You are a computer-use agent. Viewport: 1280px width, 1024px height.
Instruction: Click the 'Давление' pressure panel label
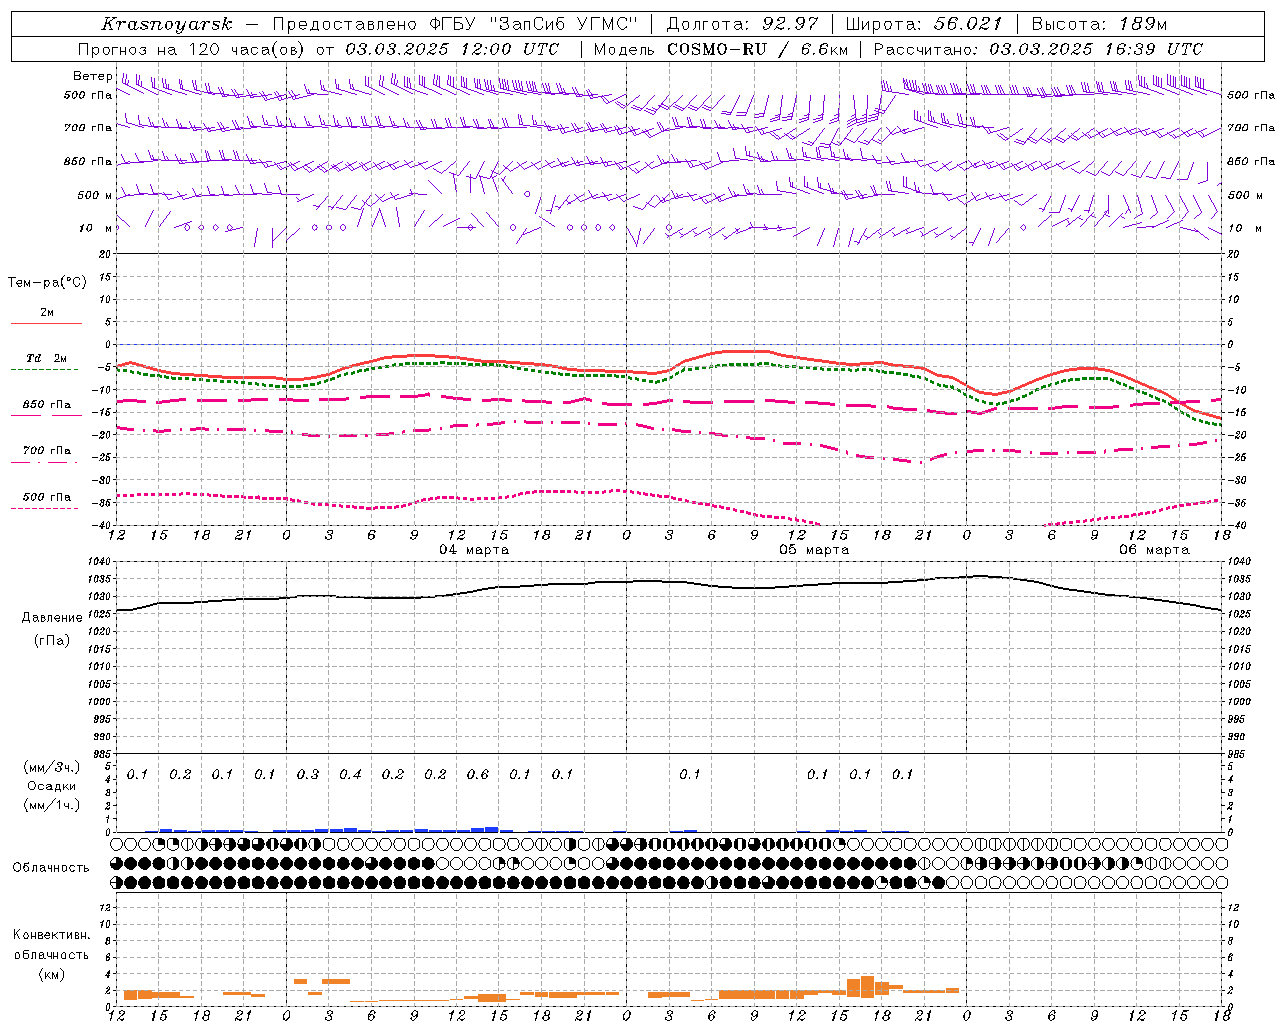tap(52, 618)
